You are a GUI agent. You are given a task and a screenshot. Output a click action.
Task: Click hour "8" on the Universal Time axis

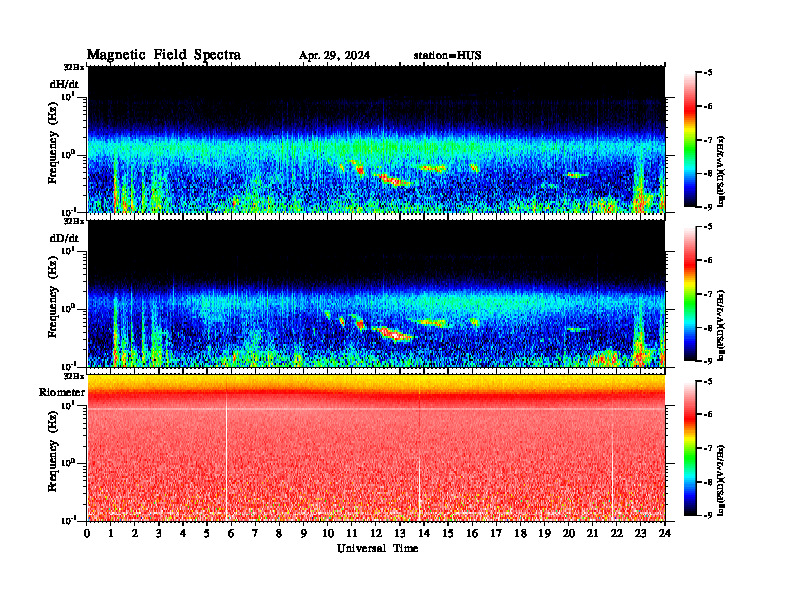pyautogui.click(x=279, y=533)
